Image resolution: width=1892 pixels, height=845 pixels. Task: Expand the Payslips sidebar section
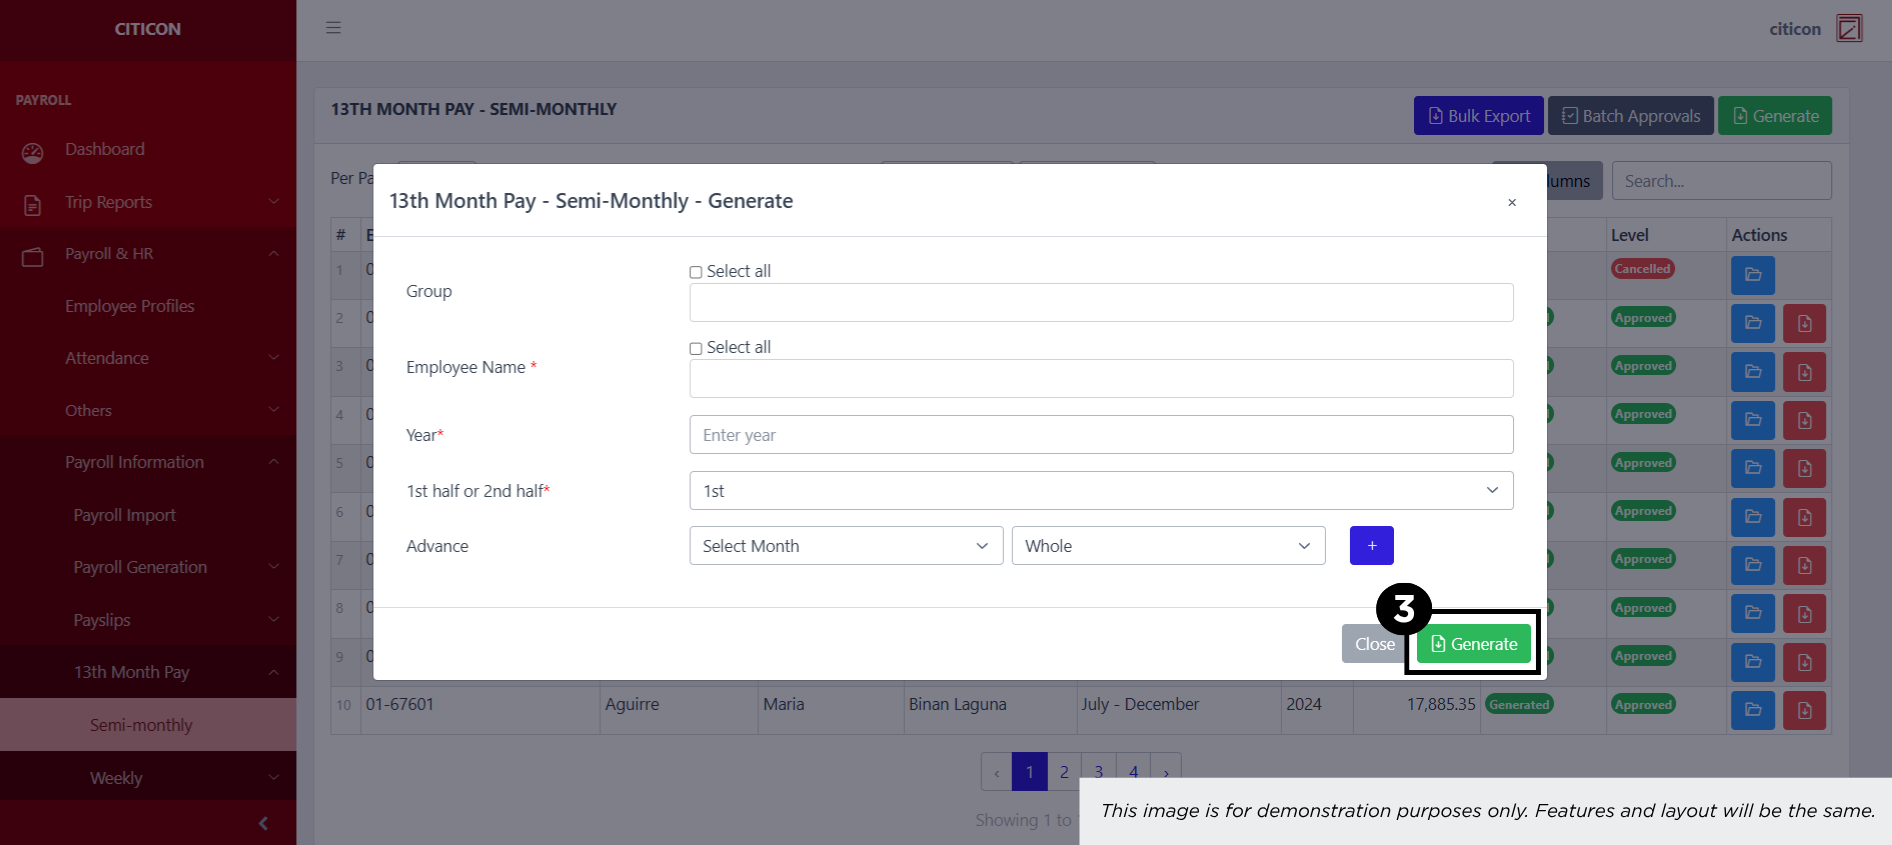click(x=102, y=620)
